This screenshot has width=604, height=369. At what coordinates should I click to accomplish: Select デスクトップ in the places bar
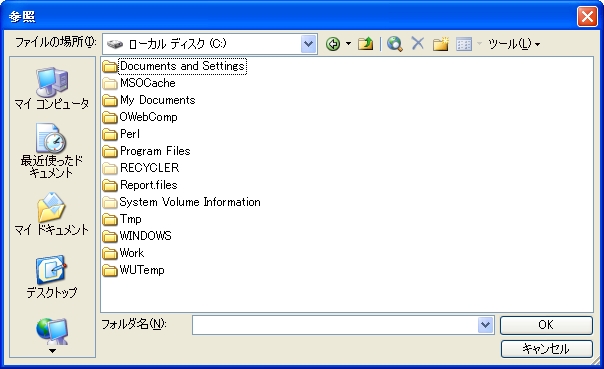point(52,277)
